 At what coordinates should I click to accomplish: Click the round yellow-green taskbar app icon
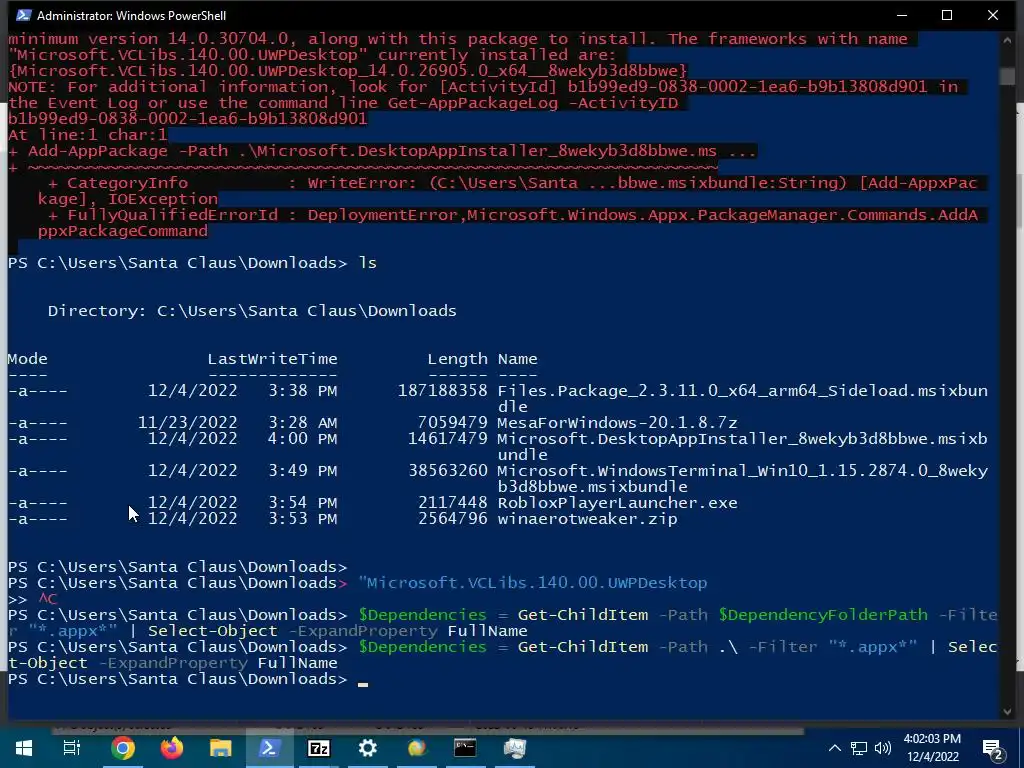pos(417,748)
